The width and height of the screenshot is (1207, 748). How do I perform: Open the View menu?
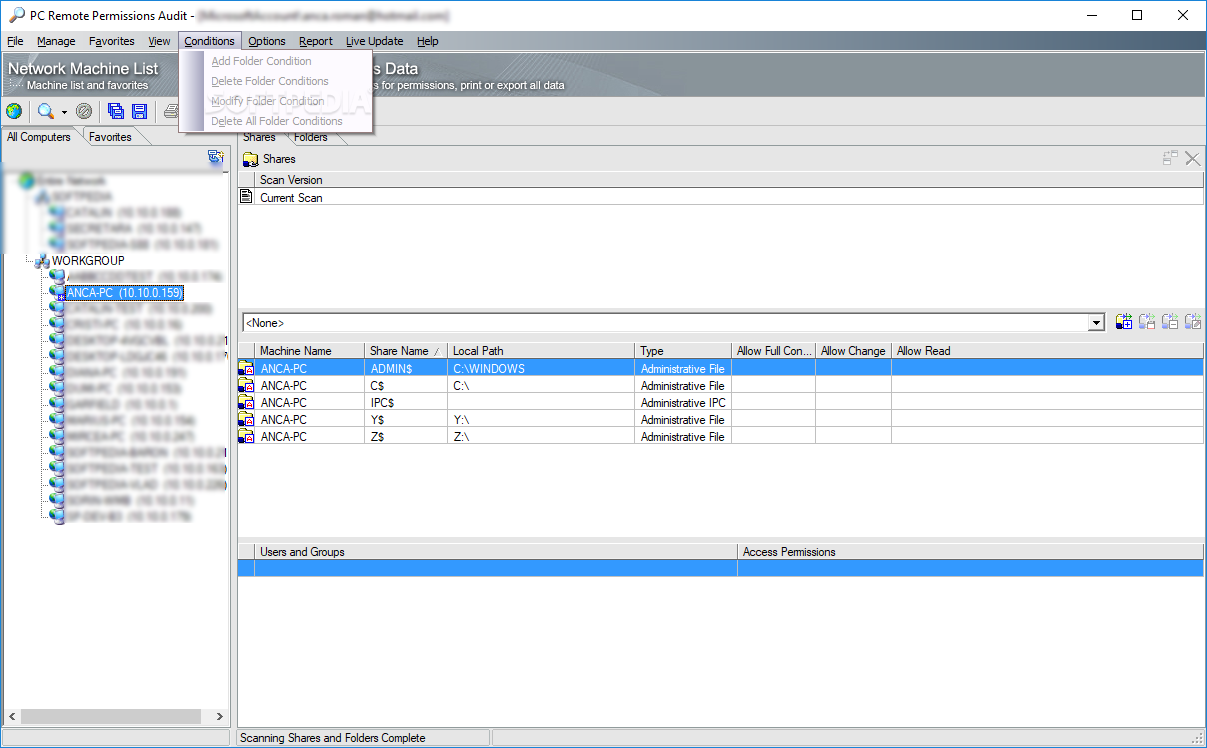tap(160, 41)
